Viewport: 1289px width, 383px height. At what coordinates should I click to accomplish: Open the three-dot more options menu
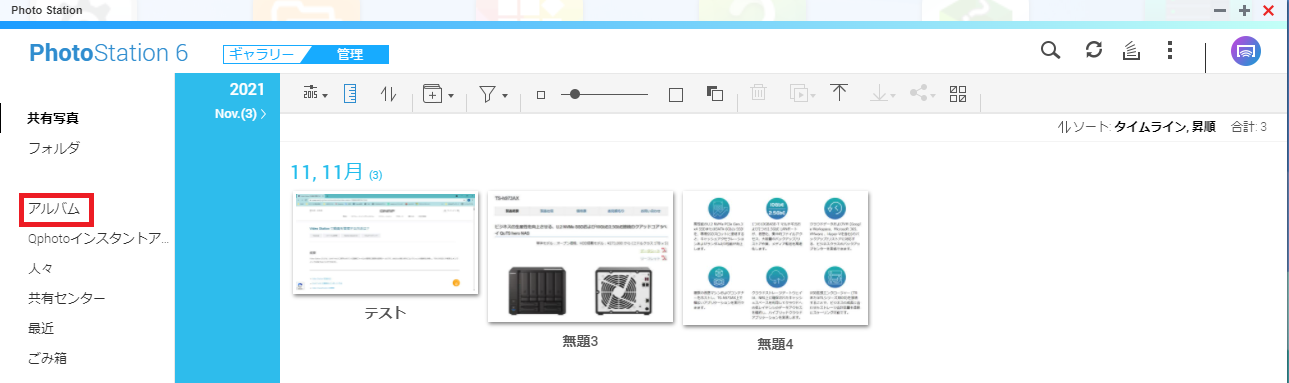pyautogui.click(x=1170, y=51)
